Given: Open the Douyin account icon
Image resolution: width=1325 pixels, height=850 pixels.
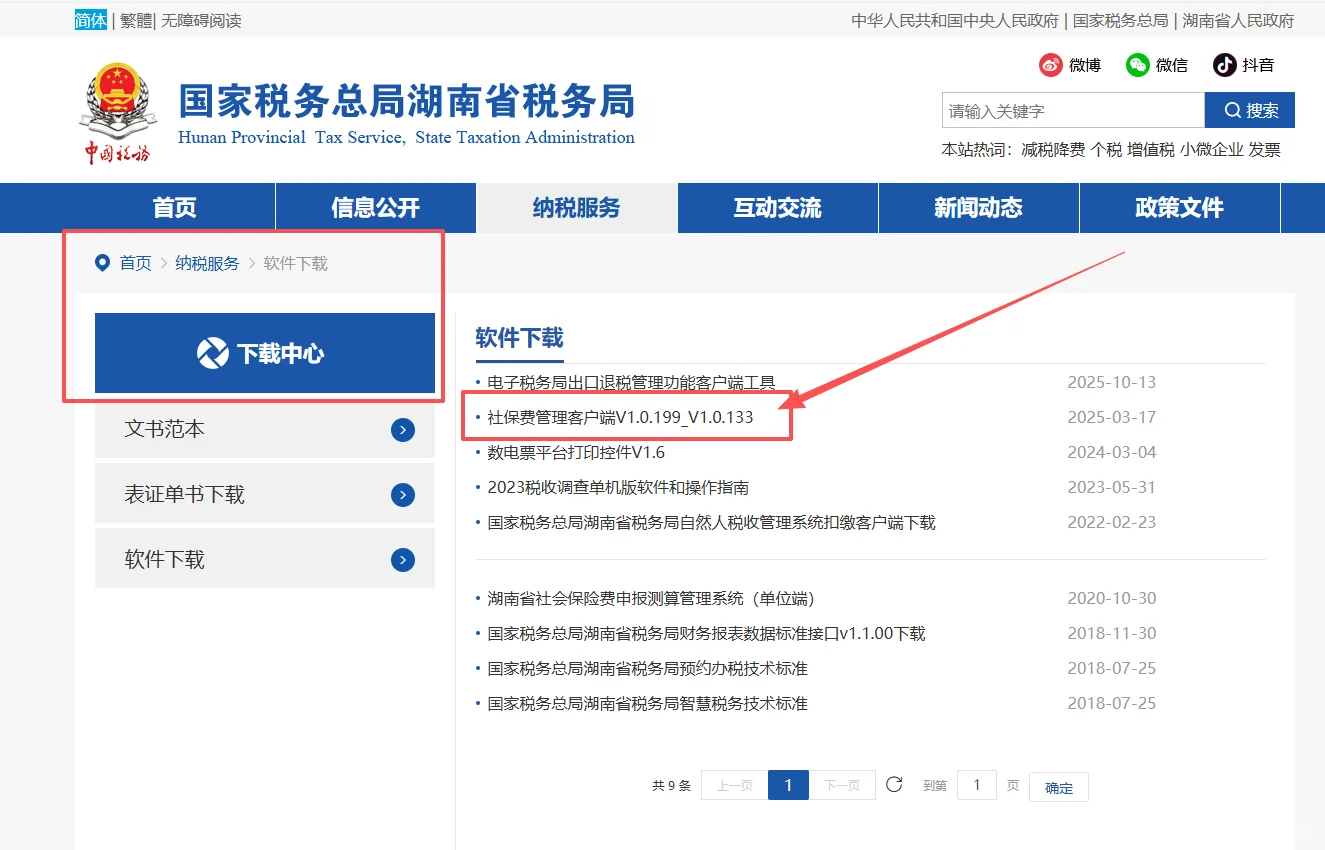Looking at the screenshot, I should [x=1222, y=64].
